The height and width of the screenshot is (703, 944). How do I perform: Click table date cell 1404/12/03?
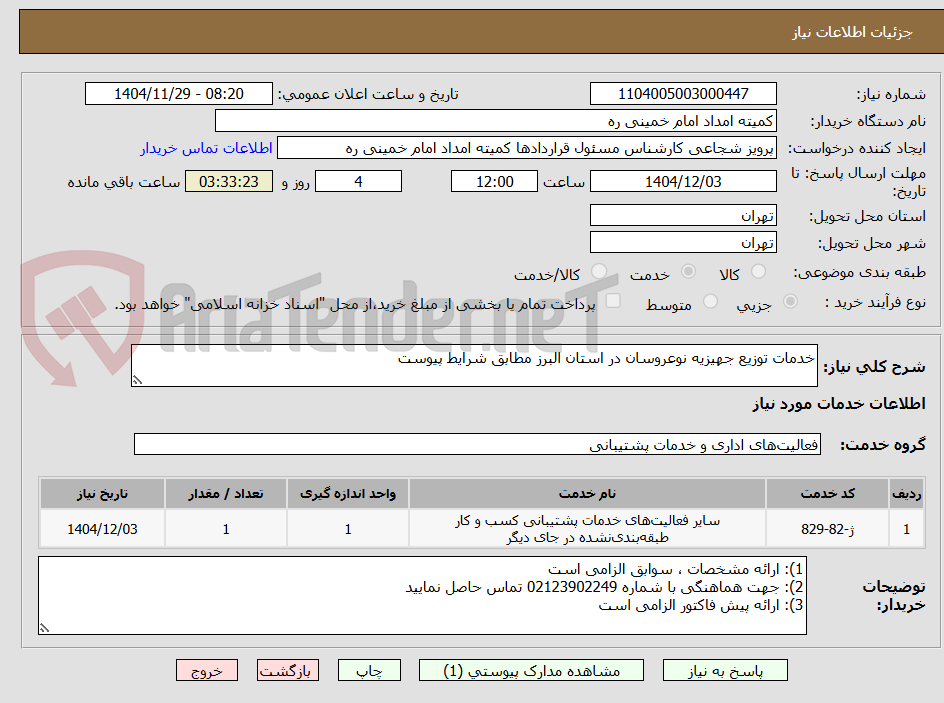pyautogui.click(x=102, y=528)
